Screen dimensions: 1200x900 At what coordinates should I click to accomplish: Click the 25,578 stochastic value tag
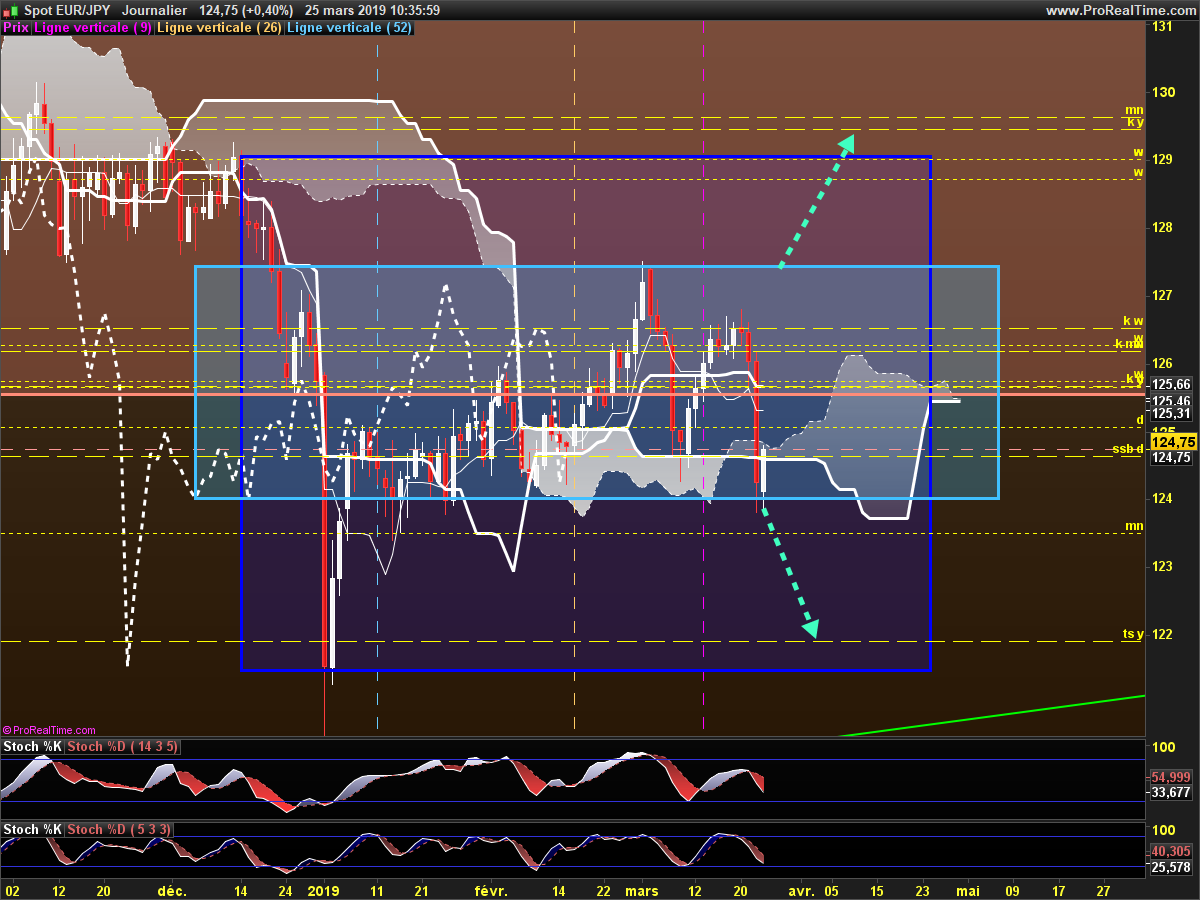1171,866
